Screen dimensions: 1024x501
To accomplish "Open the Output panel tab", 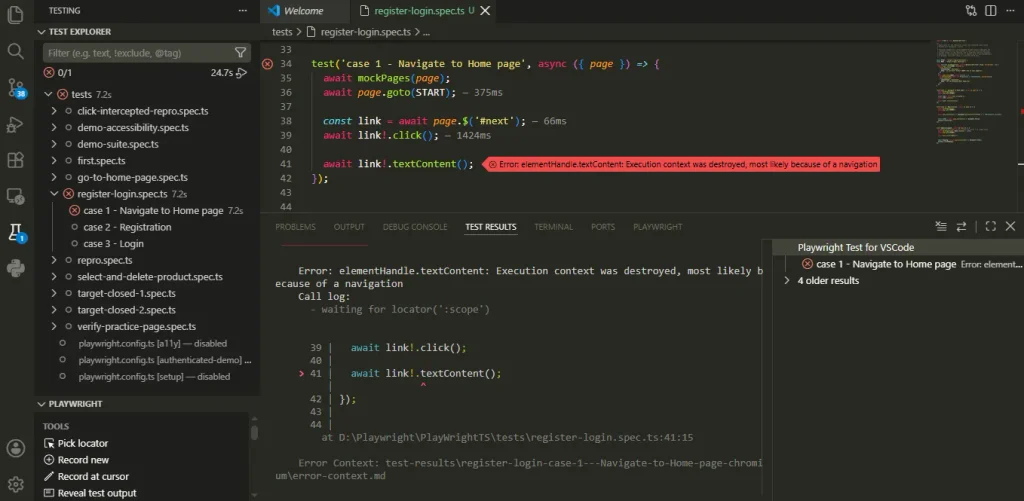I will pyautogui.click(x=349, y=227).
